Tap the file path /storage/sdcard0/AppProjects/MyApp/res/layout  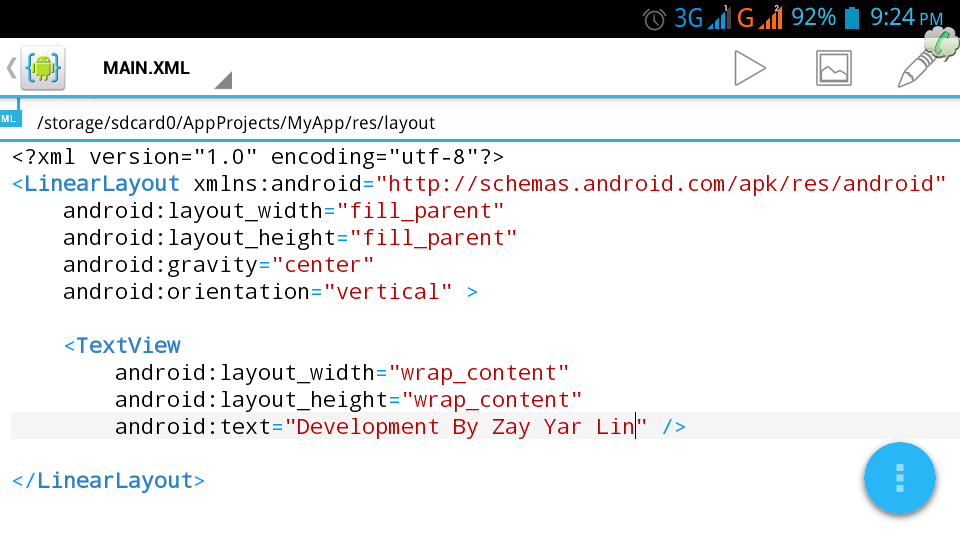tap(236, 123)
